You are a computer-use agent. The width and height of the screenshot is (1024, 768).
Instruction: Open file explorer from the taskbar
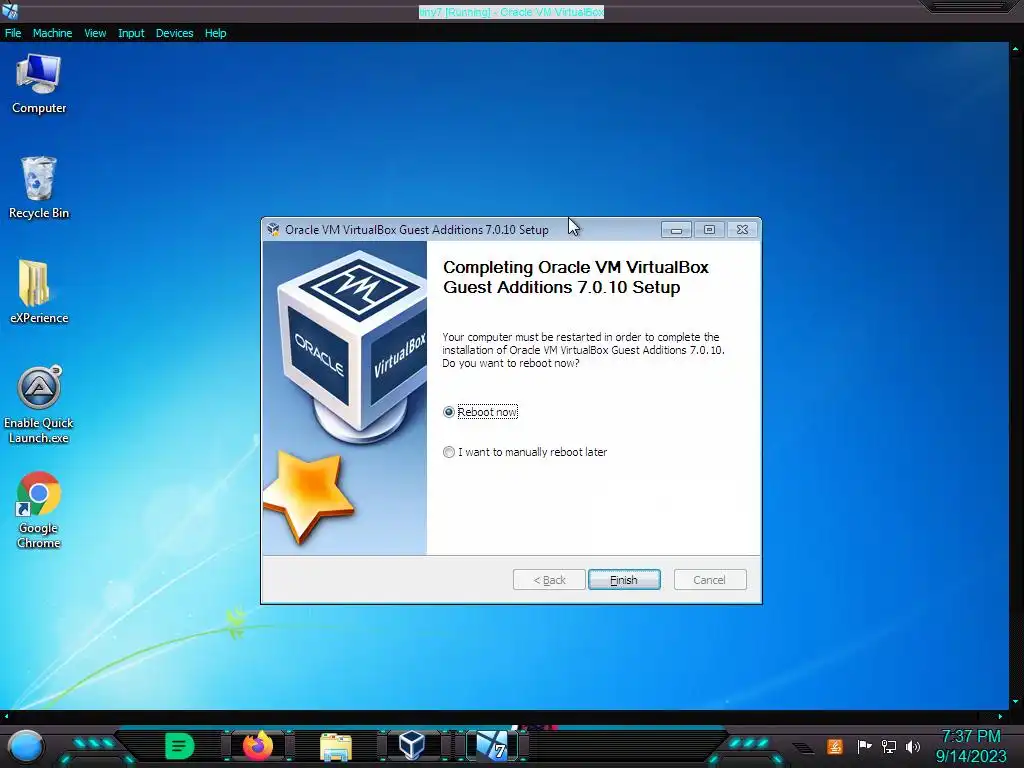(x=336, y=746)
